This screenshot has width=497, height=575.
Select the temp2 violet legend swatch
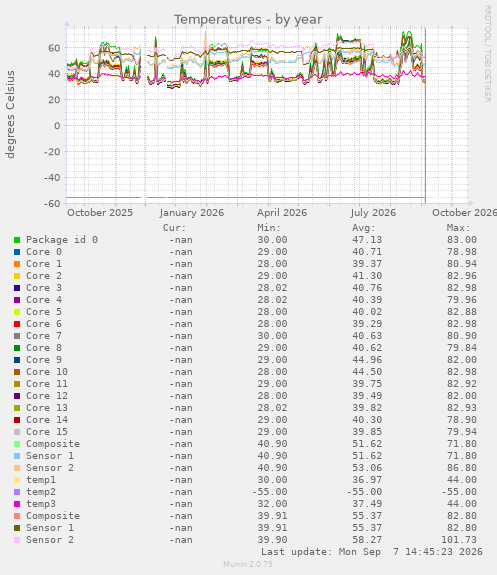[17, 492]
